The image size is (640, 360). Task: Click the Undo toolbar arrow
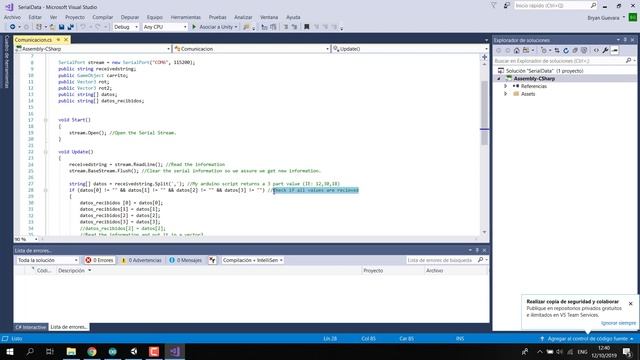coord(83,27)
